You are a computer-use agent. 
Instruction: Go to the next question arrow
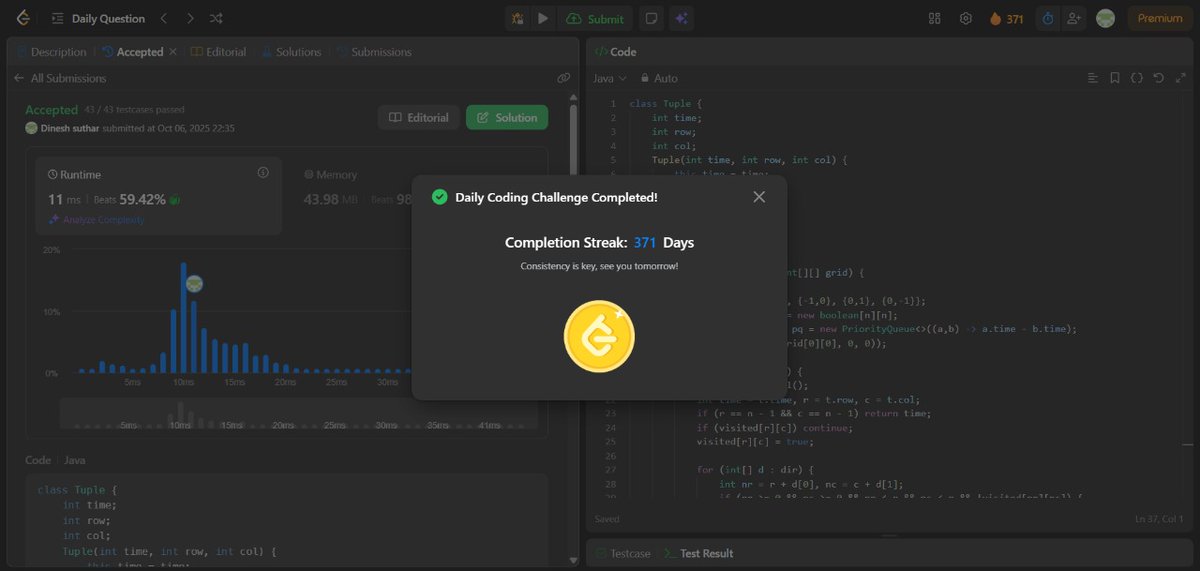point(191,18)
